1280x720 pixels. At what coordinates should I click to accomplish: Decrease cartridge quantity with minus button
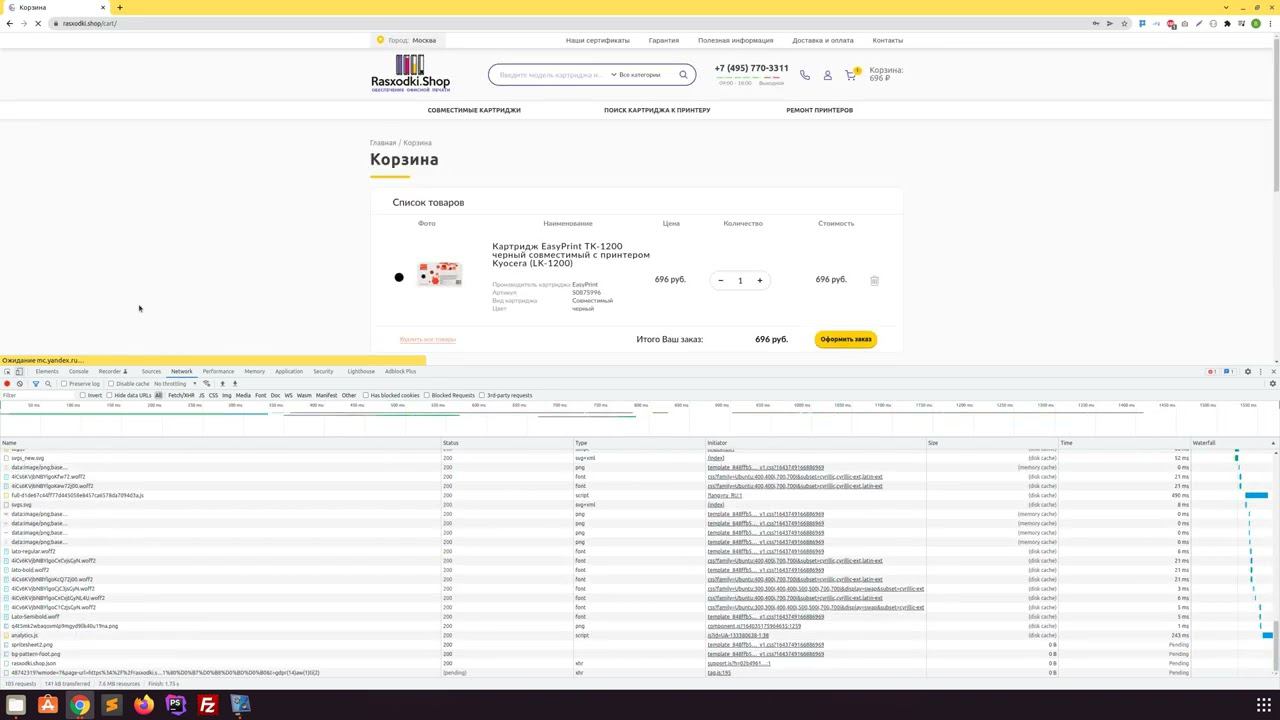[720, 281]
